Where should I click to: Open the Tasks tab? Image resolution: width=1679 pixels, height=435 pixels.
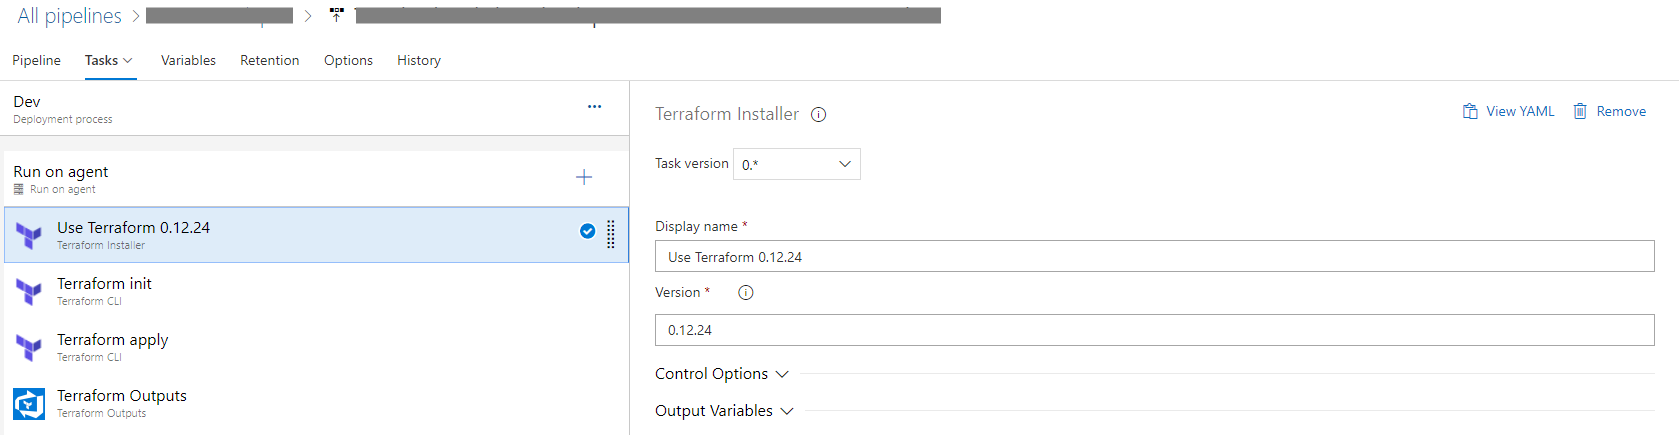click(101, 60)
